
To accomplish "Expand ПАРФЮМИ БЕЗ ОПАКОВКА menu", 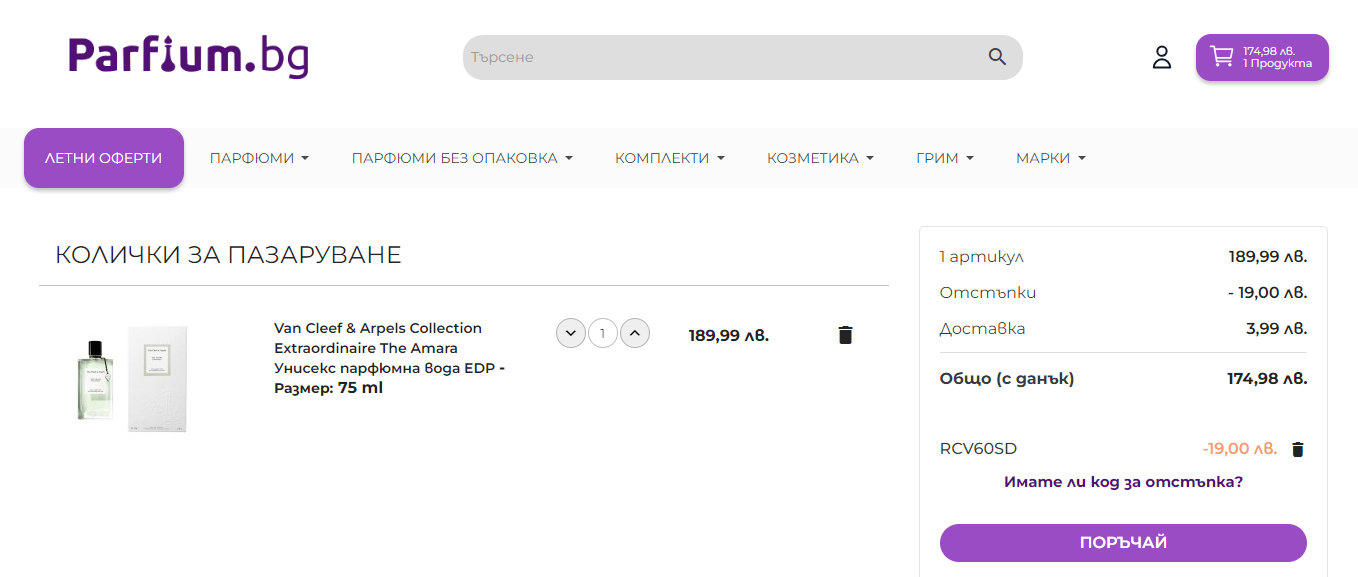I will 462,158.
